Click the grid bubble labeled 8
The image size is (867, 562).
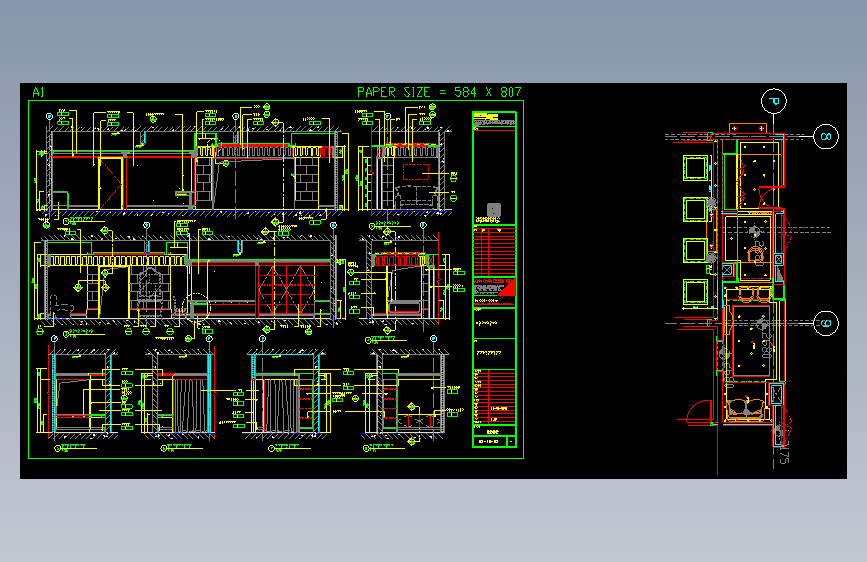[x=826, y=137]
